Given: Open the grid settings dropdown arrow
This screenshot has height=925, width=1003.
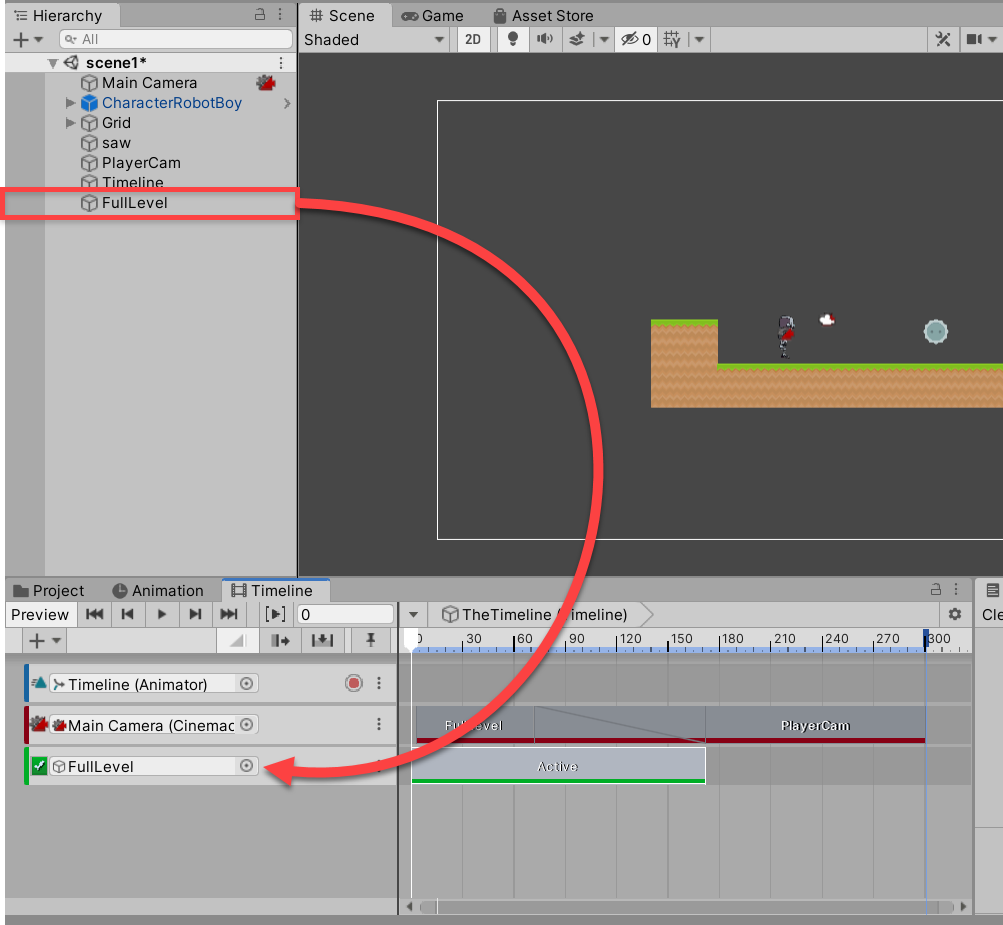Looking at the screenshot, I should click(699, 40).
